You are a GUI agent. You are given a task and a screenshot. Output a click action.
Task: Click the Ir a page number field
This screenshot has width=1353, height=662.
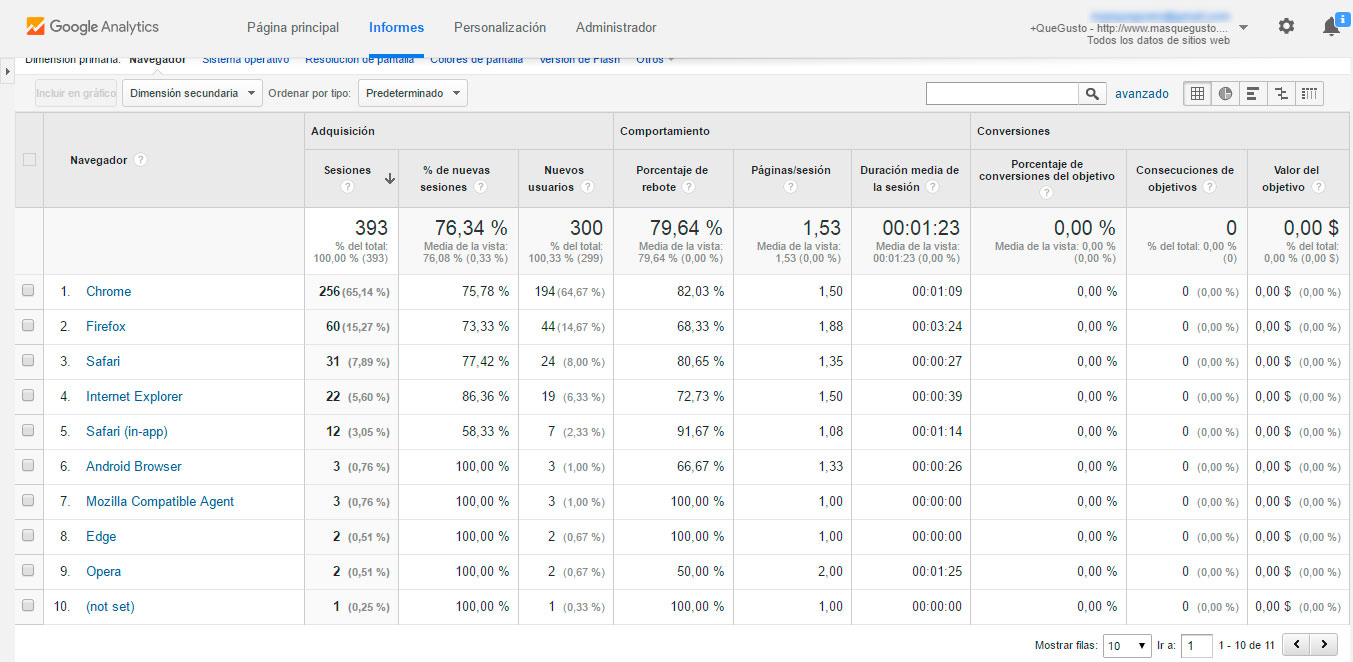[x=1197, y=646]
